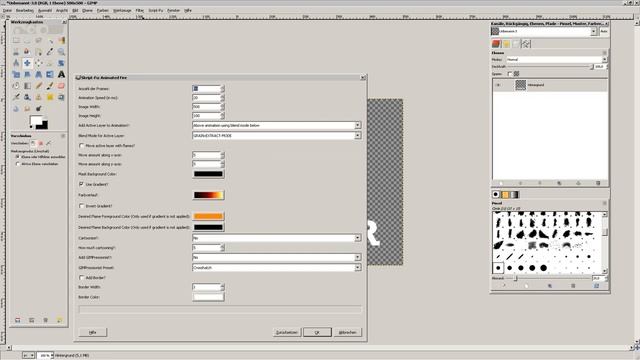This screenshot has width=640, height=360.
Task: Select the Free Select lasso tool
Action: pos(38,40)
